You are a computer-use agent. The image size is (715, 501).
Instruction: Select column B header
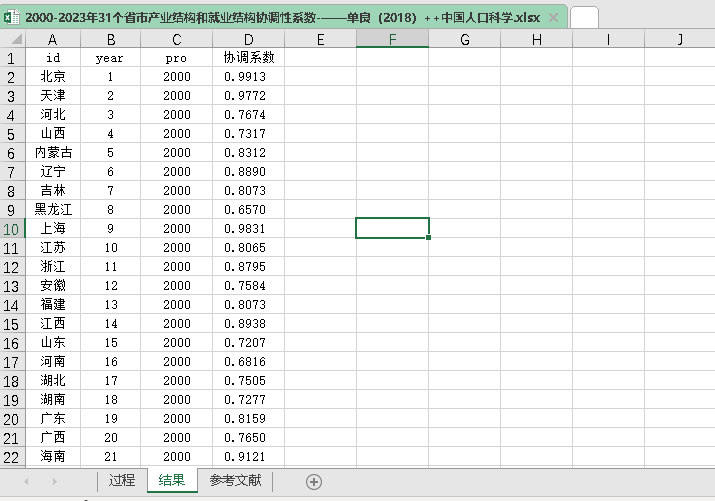(x=110, y=40)
